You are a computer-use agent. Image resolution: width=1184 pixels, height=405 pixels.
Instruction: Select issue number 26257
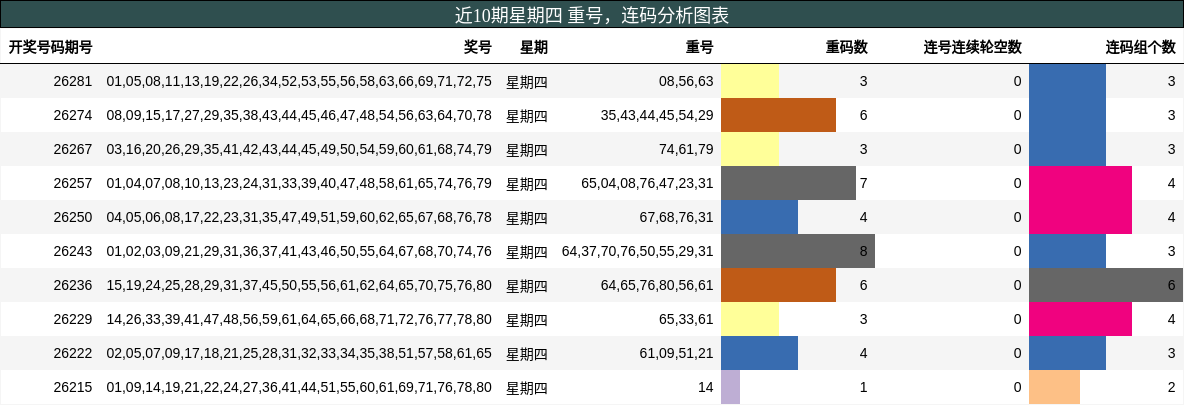[x=73, y=183]
